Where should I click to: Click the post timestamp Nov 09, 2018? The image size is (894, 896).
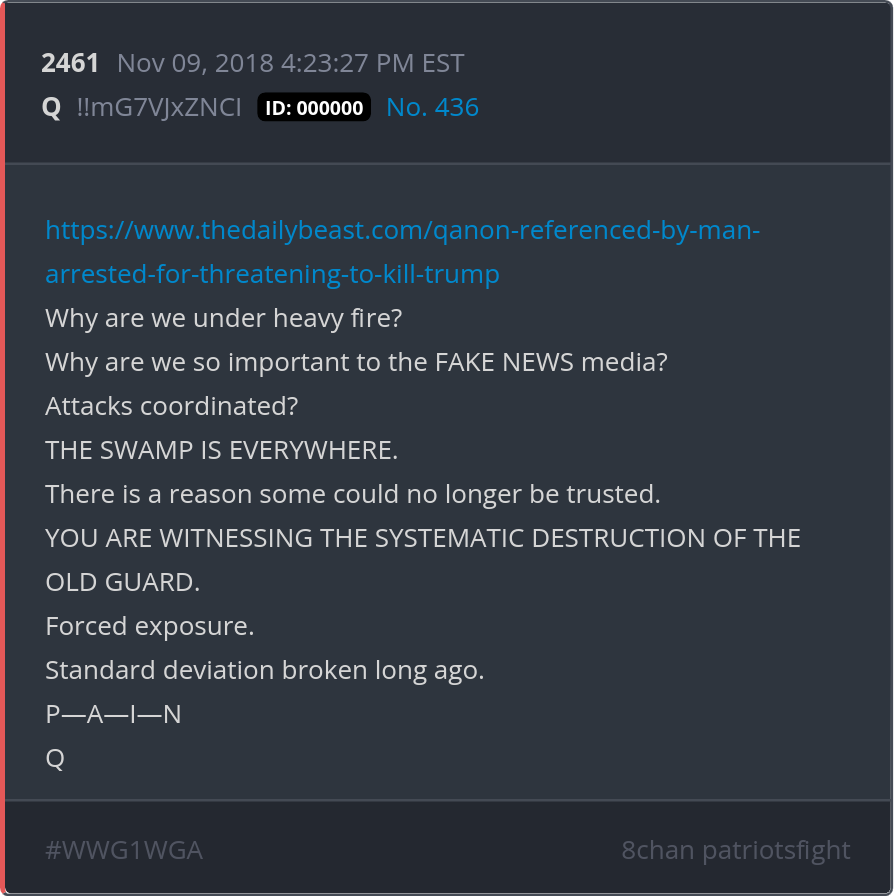click(290, 63)
